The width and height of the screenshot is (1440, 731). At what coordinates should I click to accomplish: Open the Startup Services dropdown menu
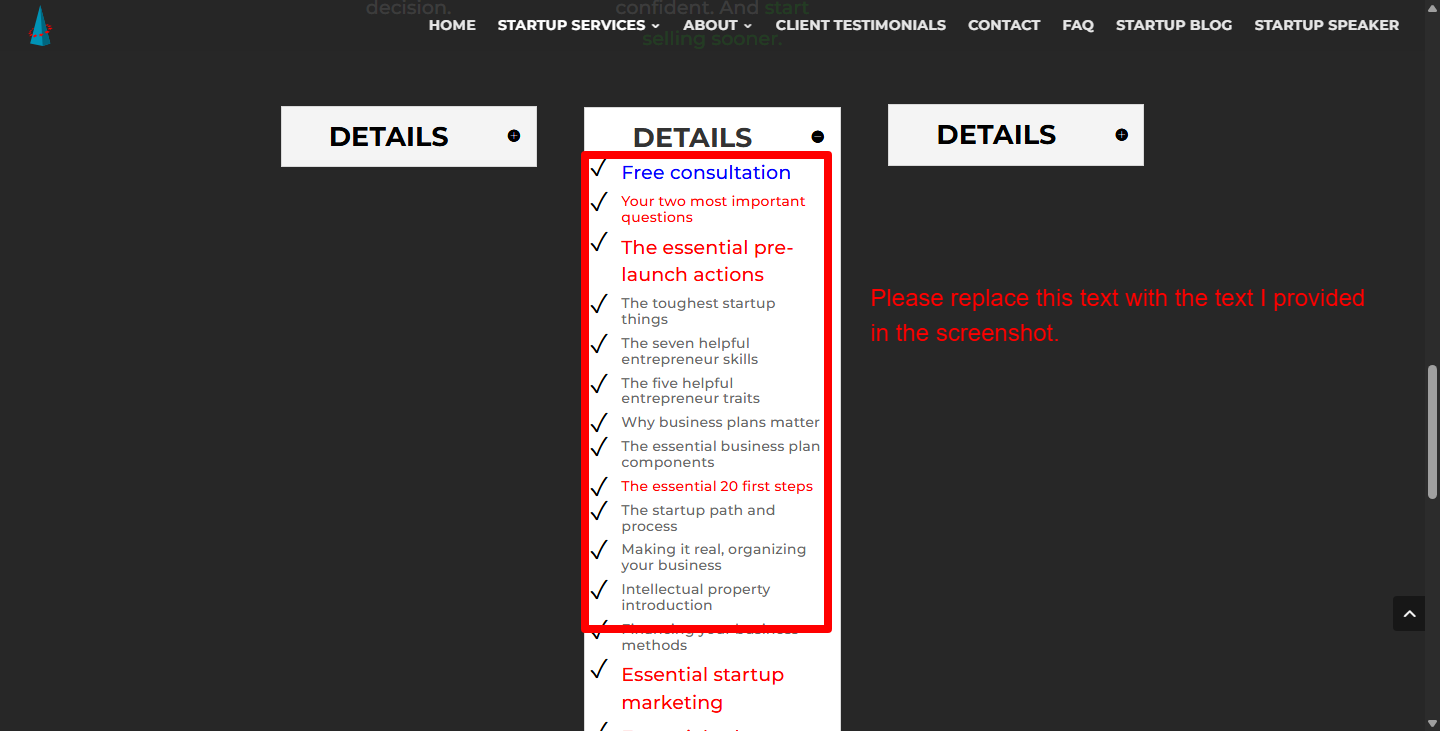[x=578, y=25]
